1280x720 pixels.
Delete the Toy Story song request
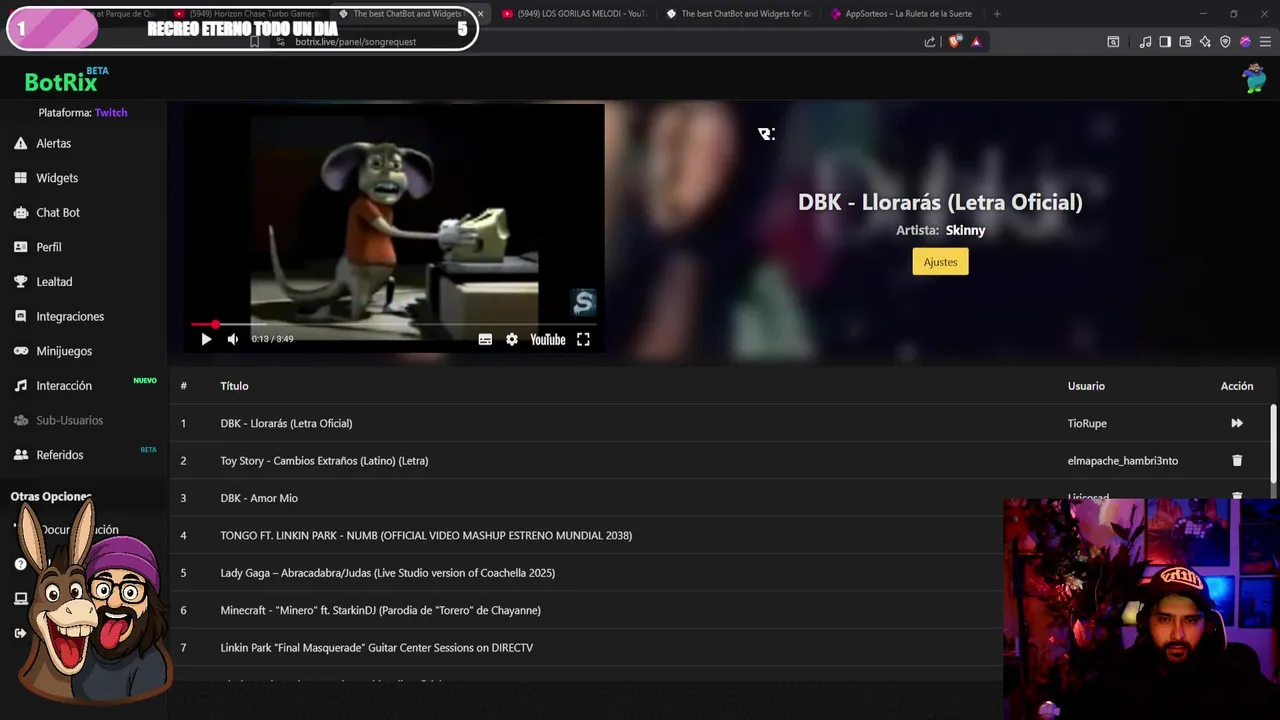1237,461
